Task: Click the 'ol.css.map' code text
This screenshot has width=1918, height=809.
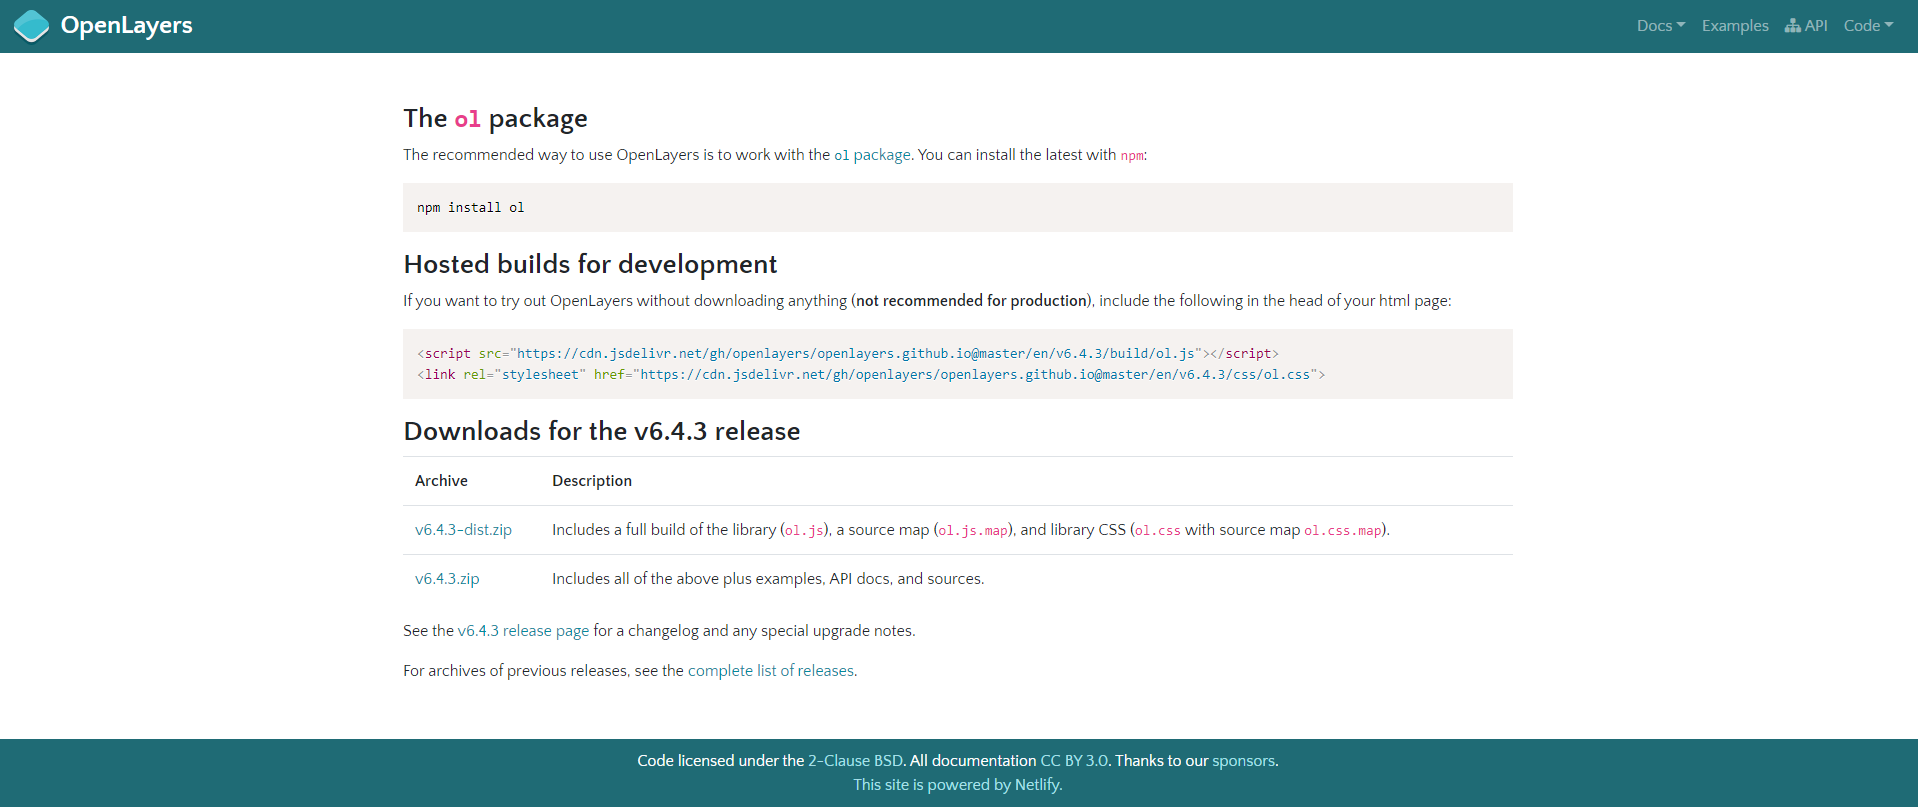Action: pyautogui.click(x=1343, y=531)
